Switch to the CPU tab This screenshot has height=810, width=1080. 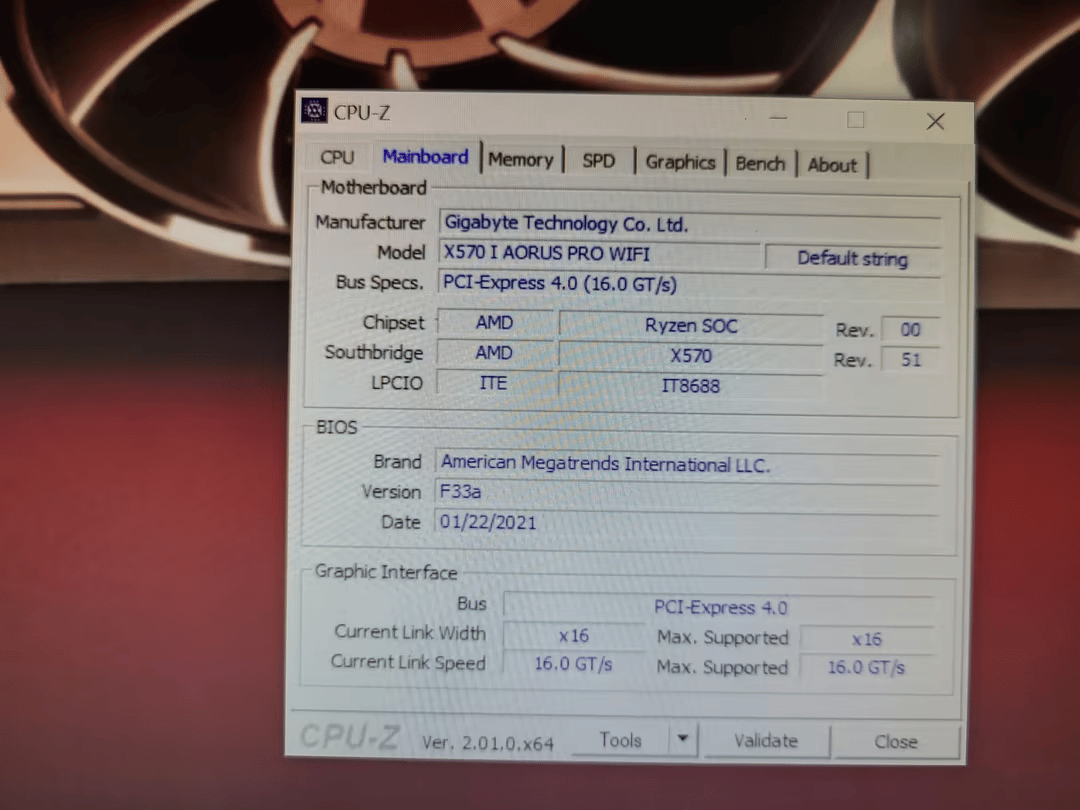pyautogui.click(x=336, y=157)
